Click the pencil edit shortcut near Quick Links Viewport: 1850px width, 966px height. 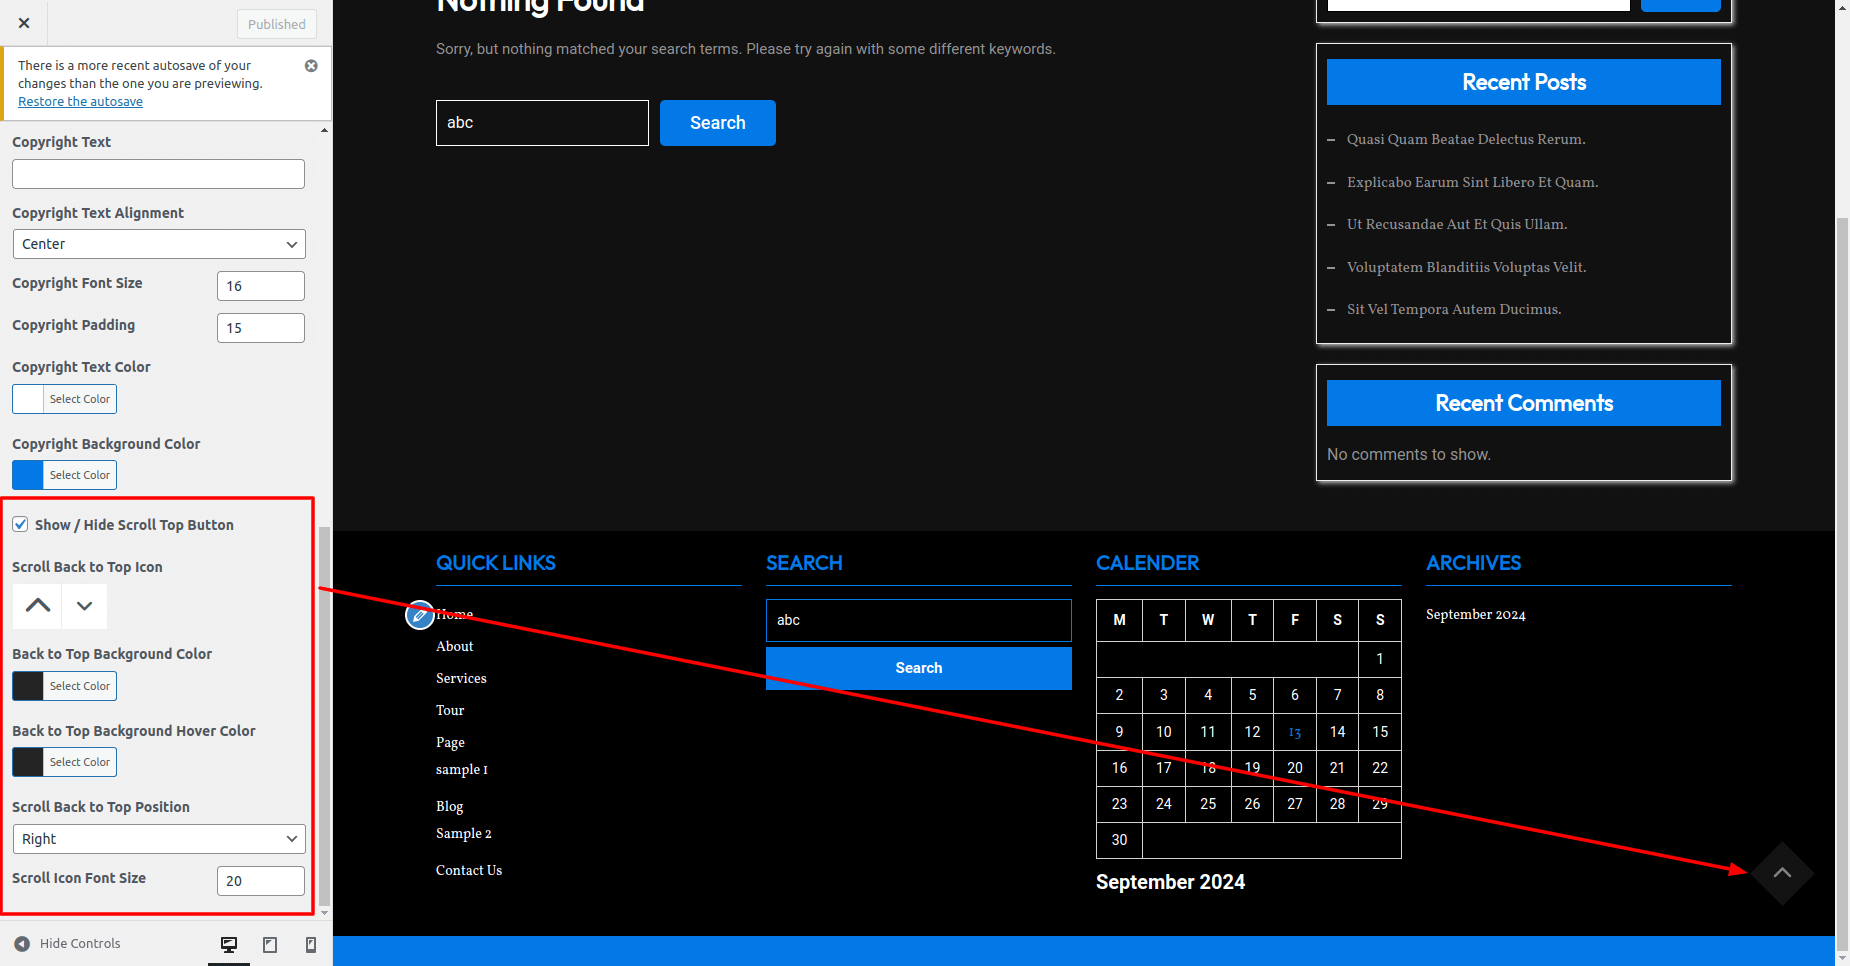[419, 615]
